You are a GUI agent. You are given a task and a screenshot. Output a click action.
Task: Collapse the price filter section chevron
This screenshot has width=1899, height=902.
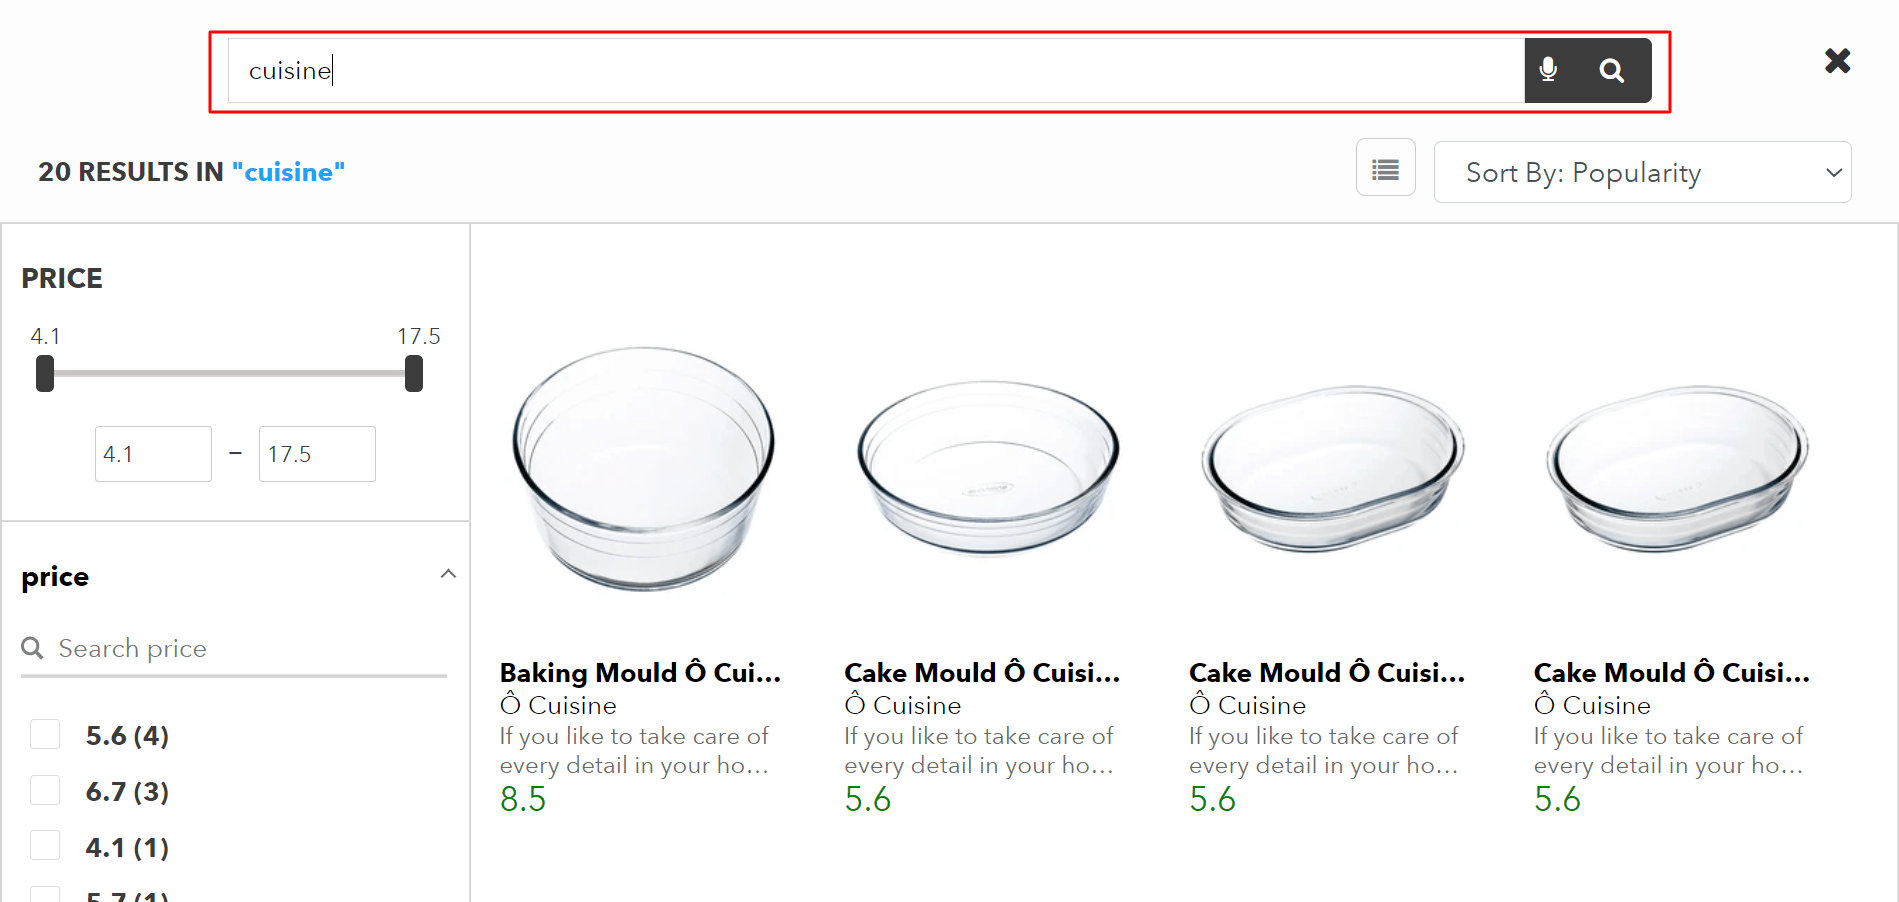[x=448, y=574]
